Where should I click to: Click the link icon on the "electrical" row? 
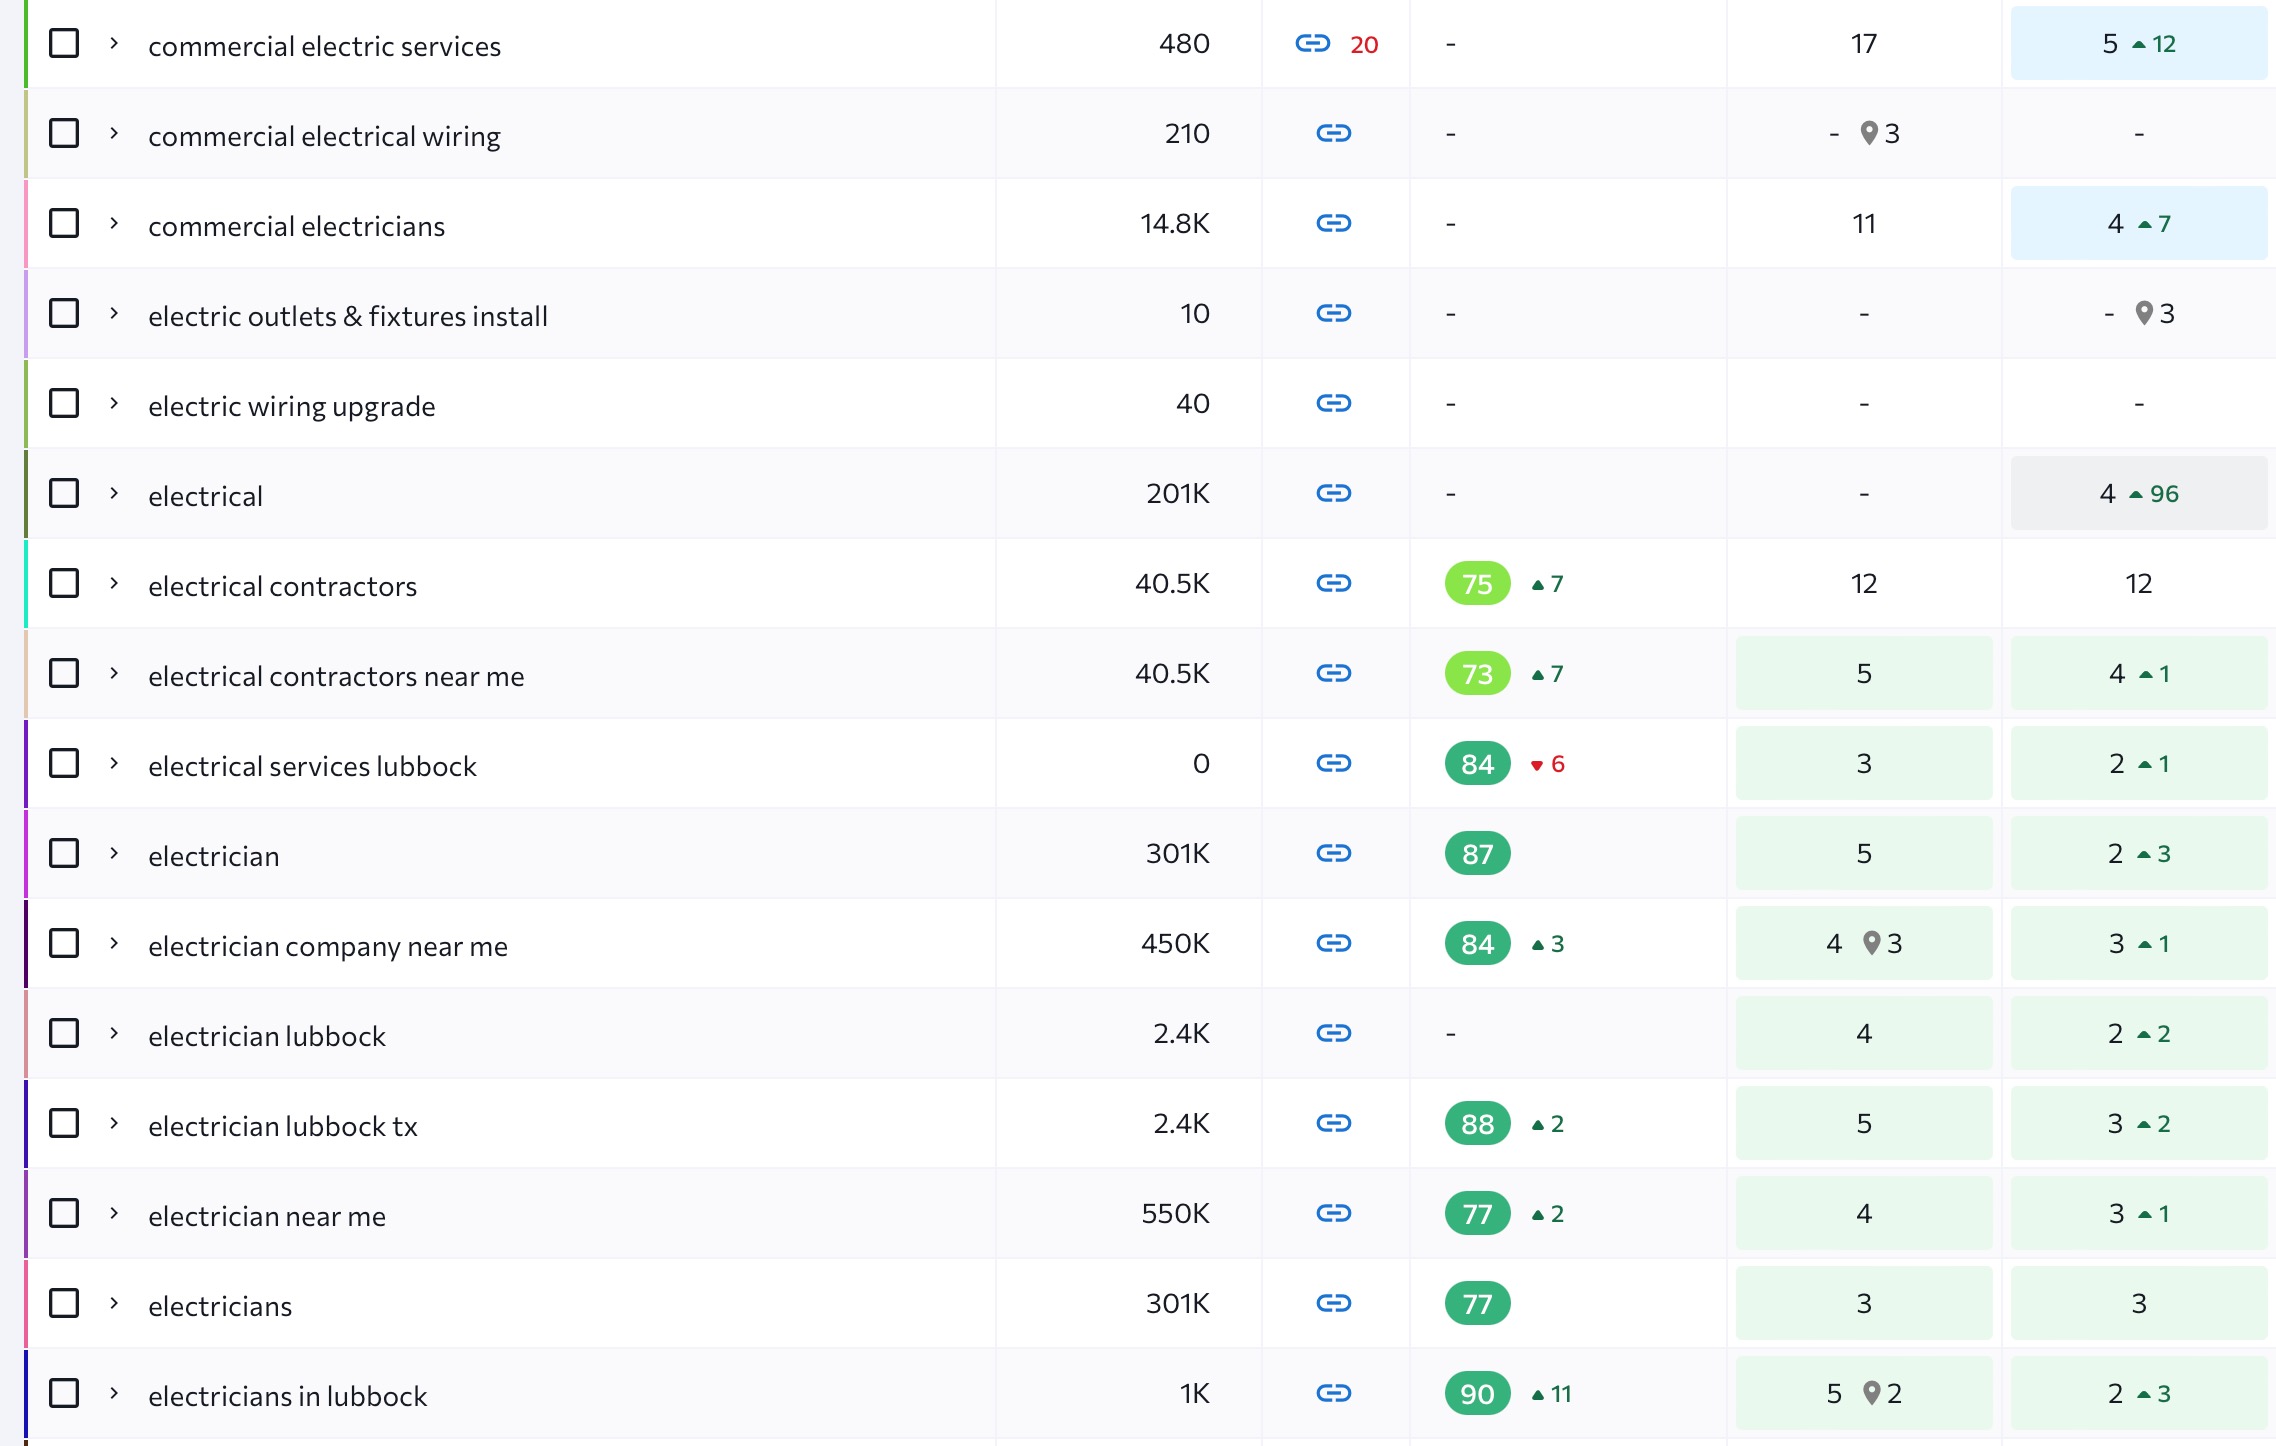pos(1335,493)
